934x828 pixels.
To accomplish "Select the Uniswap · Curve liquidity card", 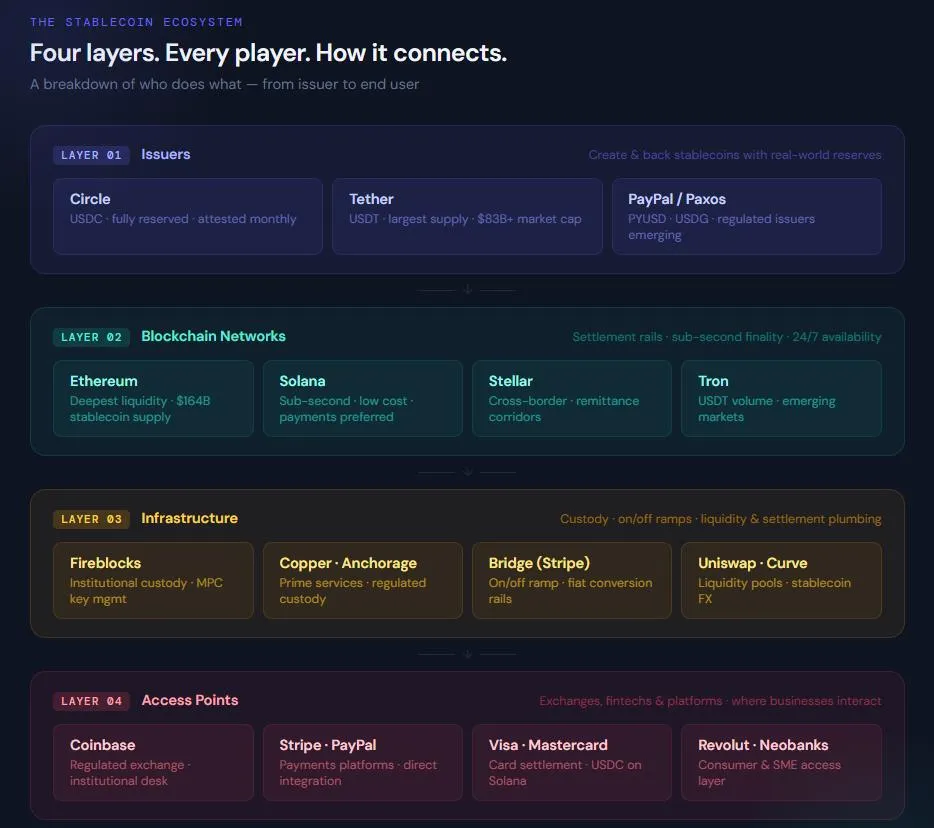I will pos(781,580).
